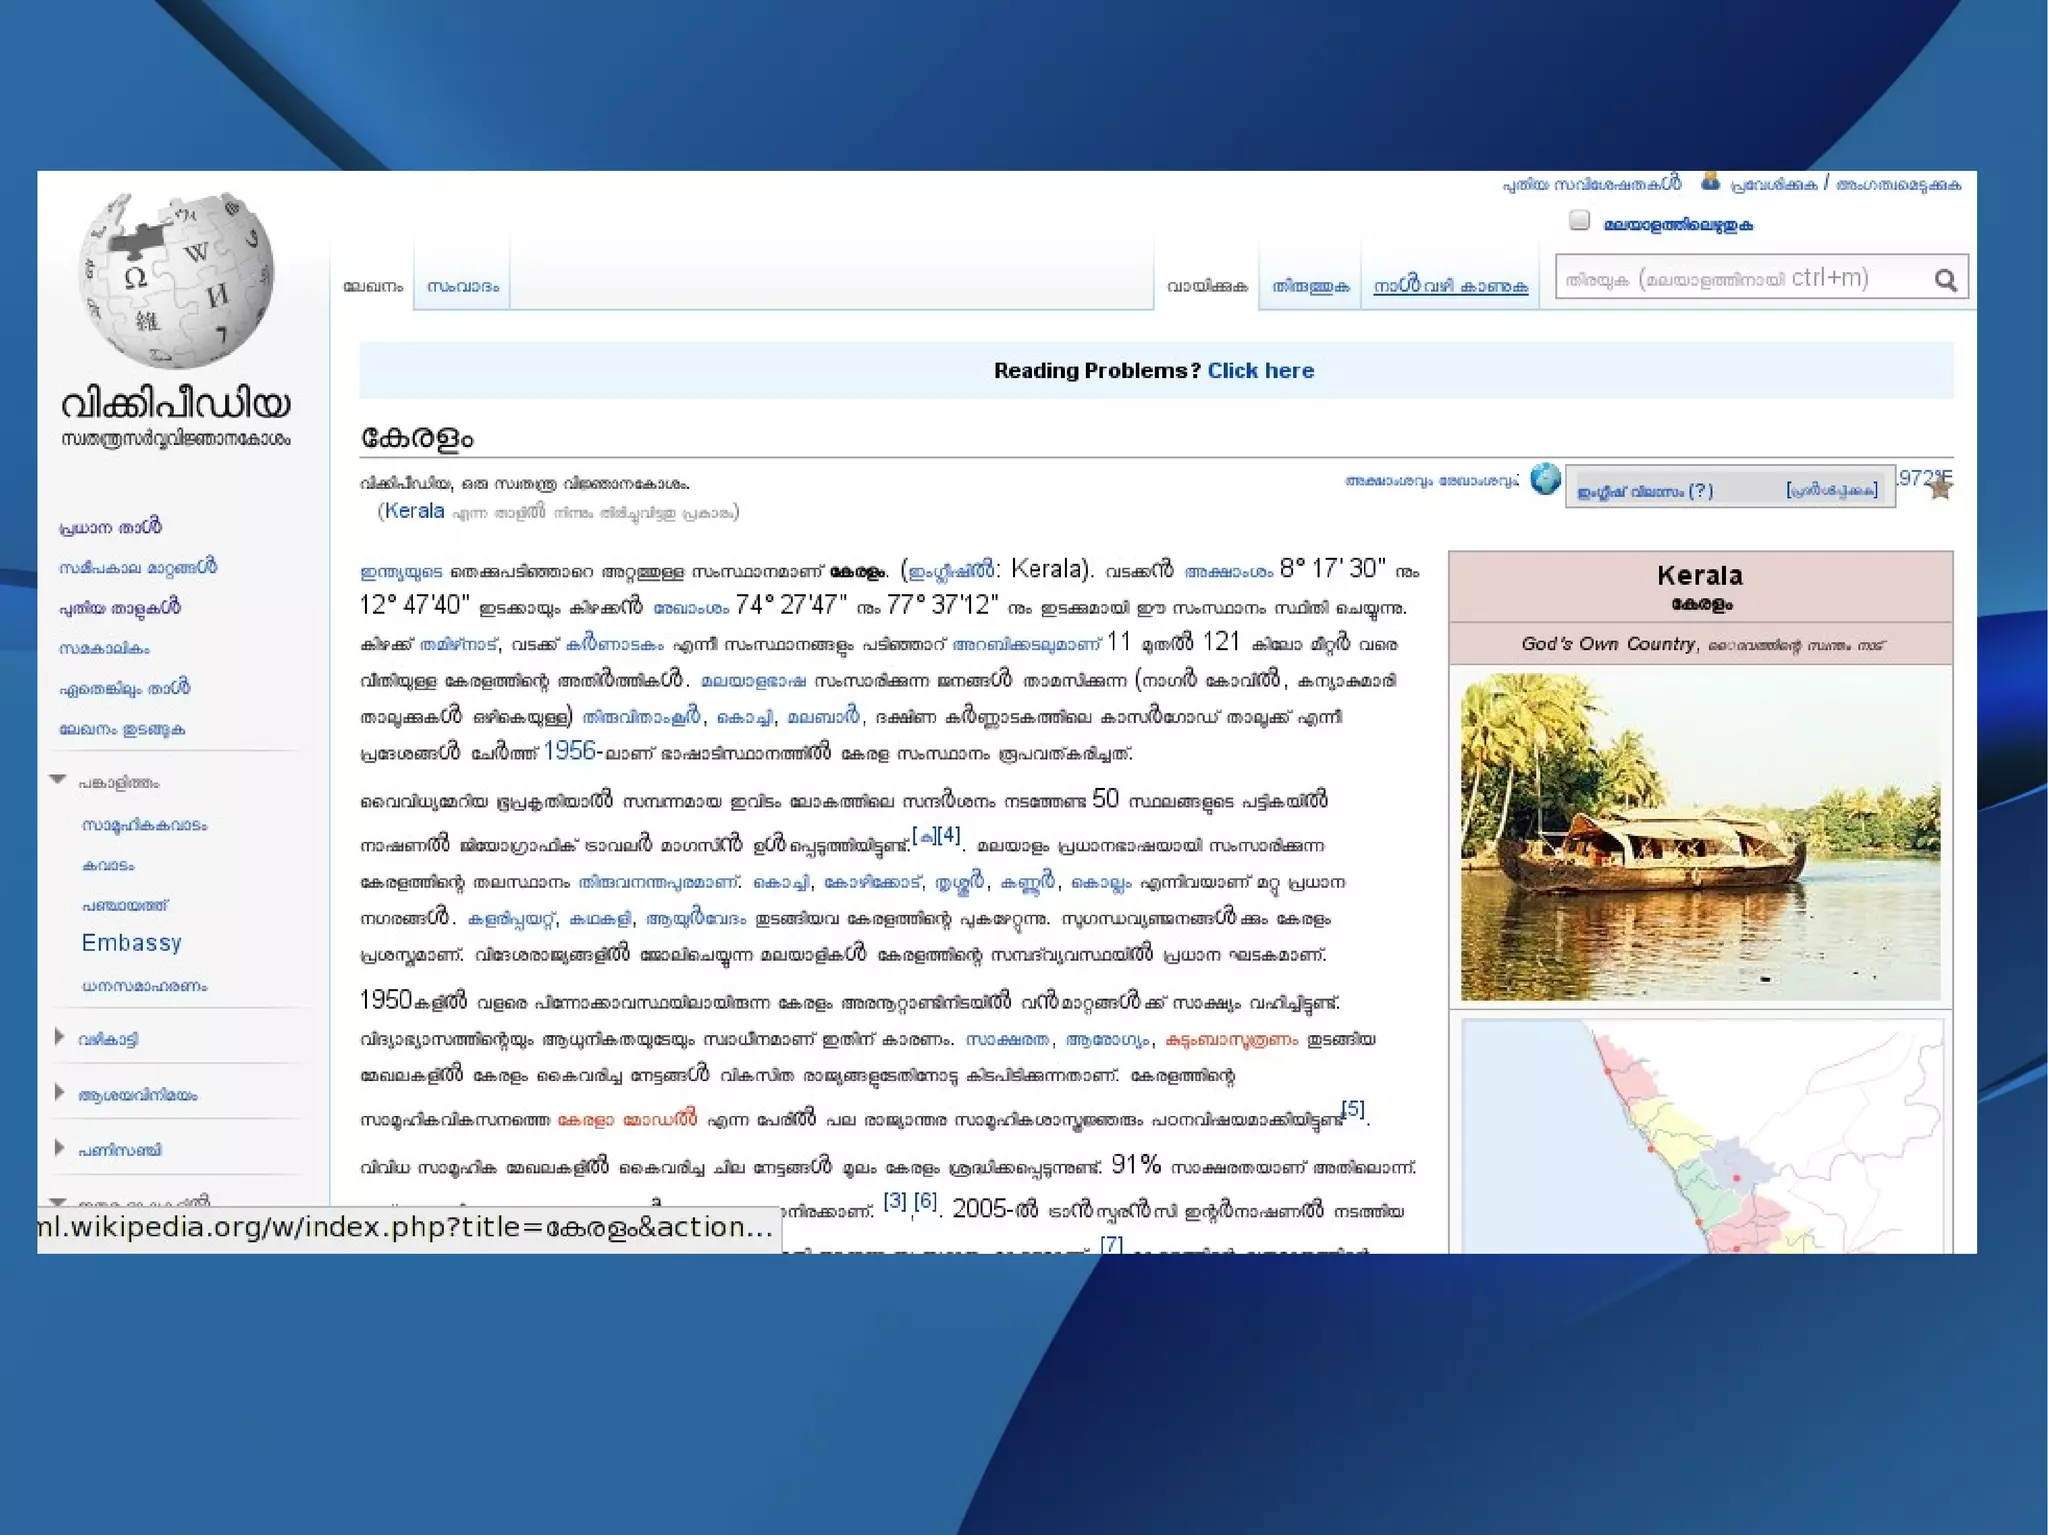
Task: Click the blue globe coordinates icon
Action: (1545, 480)
